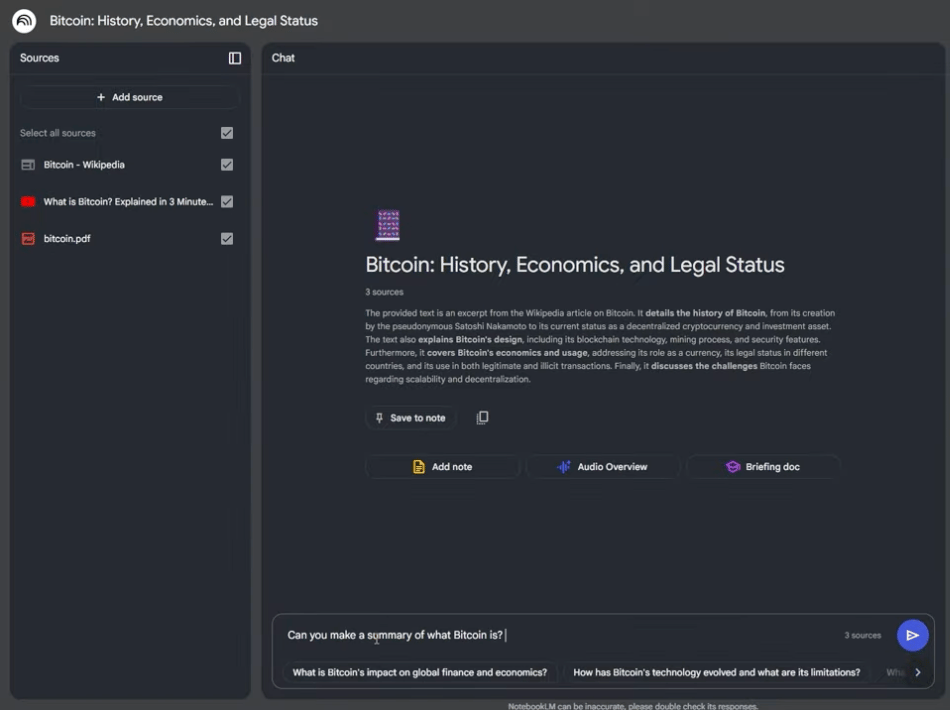Select the global finance and economics suggestion

pos(420,672)
